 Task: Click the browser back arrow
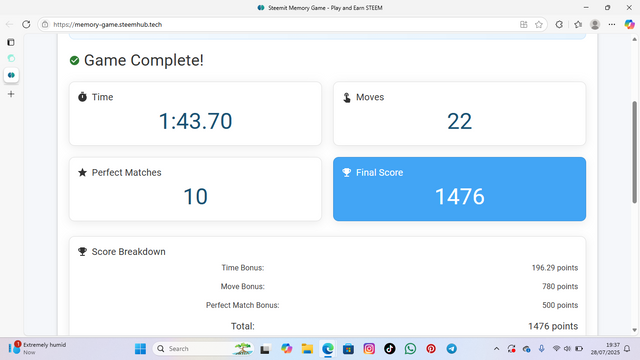9,24
